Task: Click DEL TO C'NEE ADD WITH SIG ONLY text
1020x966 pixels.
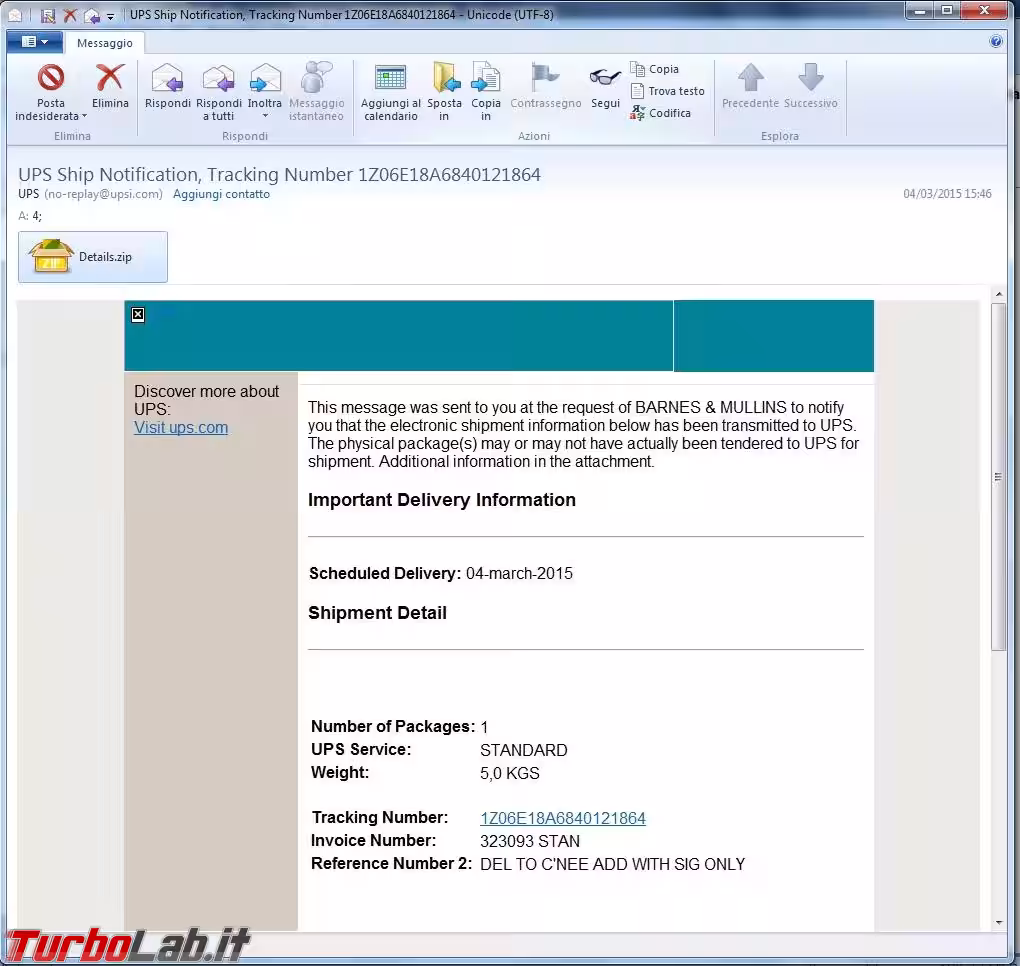Action: tap(612, 864)
